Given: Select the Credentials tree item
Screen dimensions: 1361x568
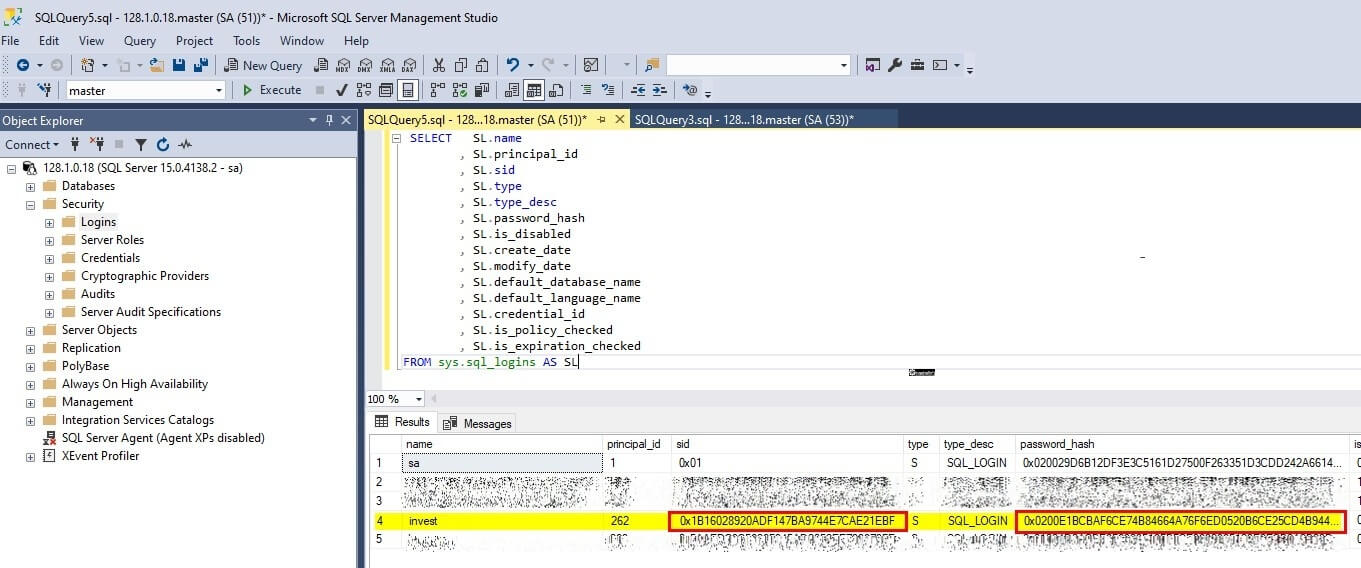Looking at the screenshot, I should 110,258.
